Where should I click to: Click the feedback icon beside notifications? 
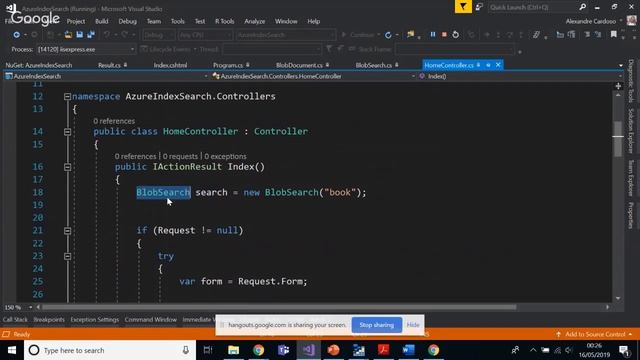(x=479, y=7)
